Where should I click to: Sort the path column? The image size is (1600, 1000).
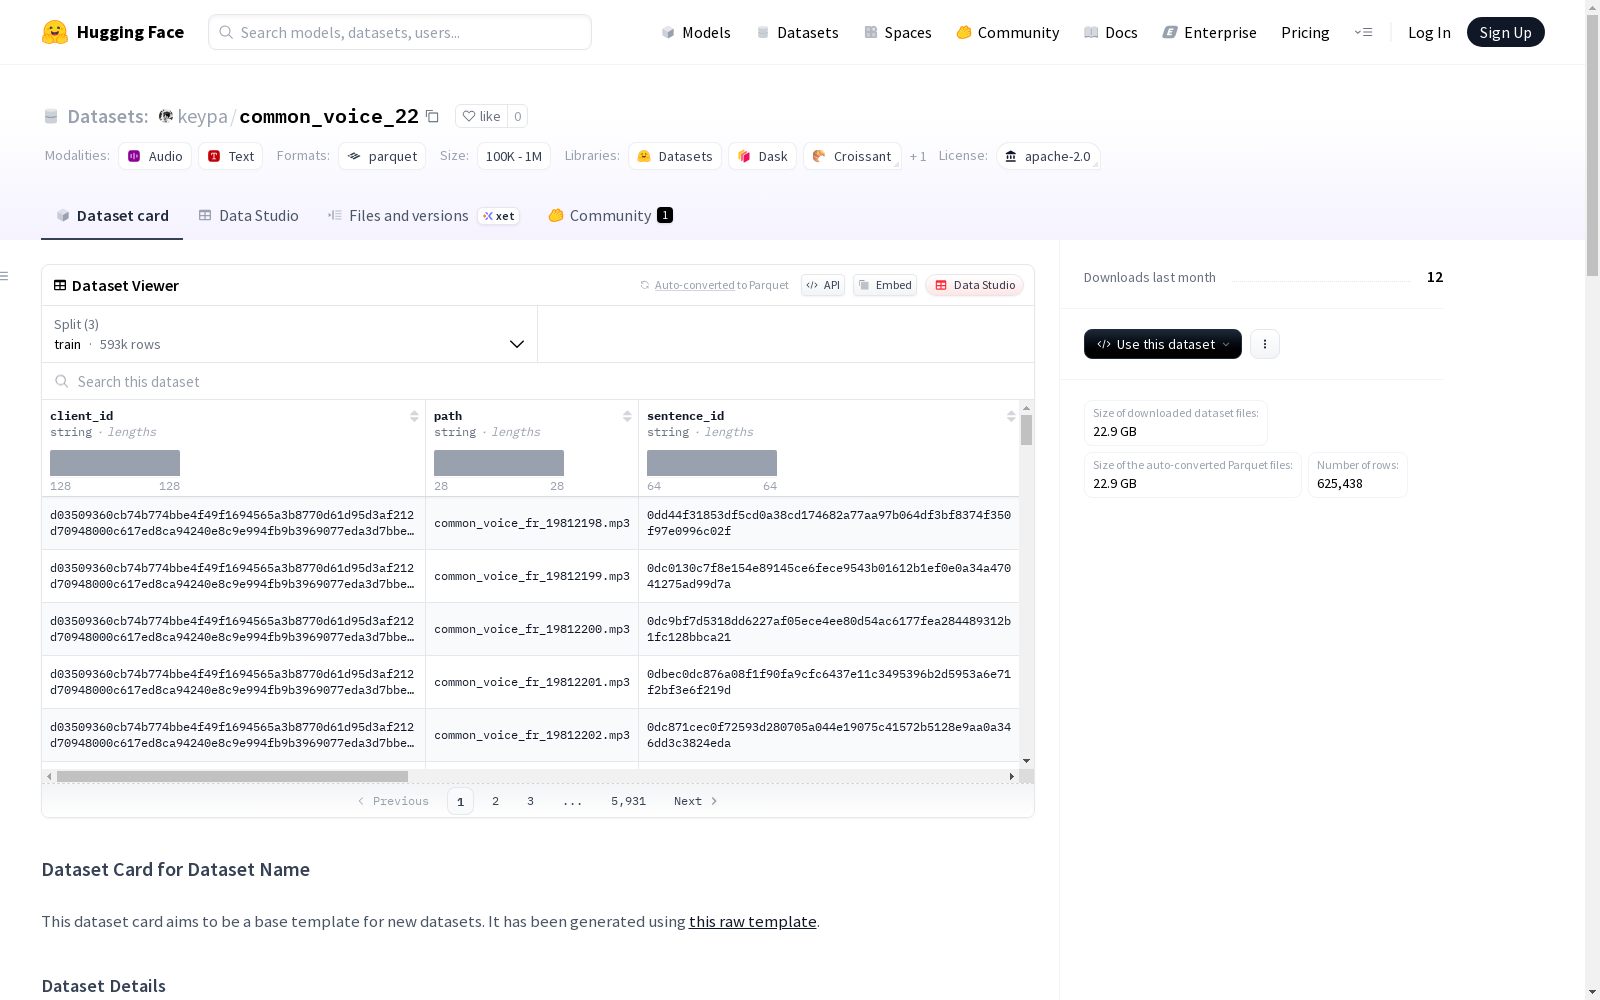coord(627,416)
